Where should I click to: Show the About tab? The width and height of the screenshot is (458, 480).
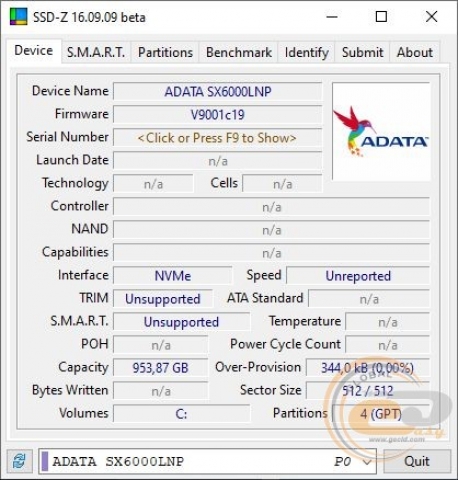tap(415, 52)
